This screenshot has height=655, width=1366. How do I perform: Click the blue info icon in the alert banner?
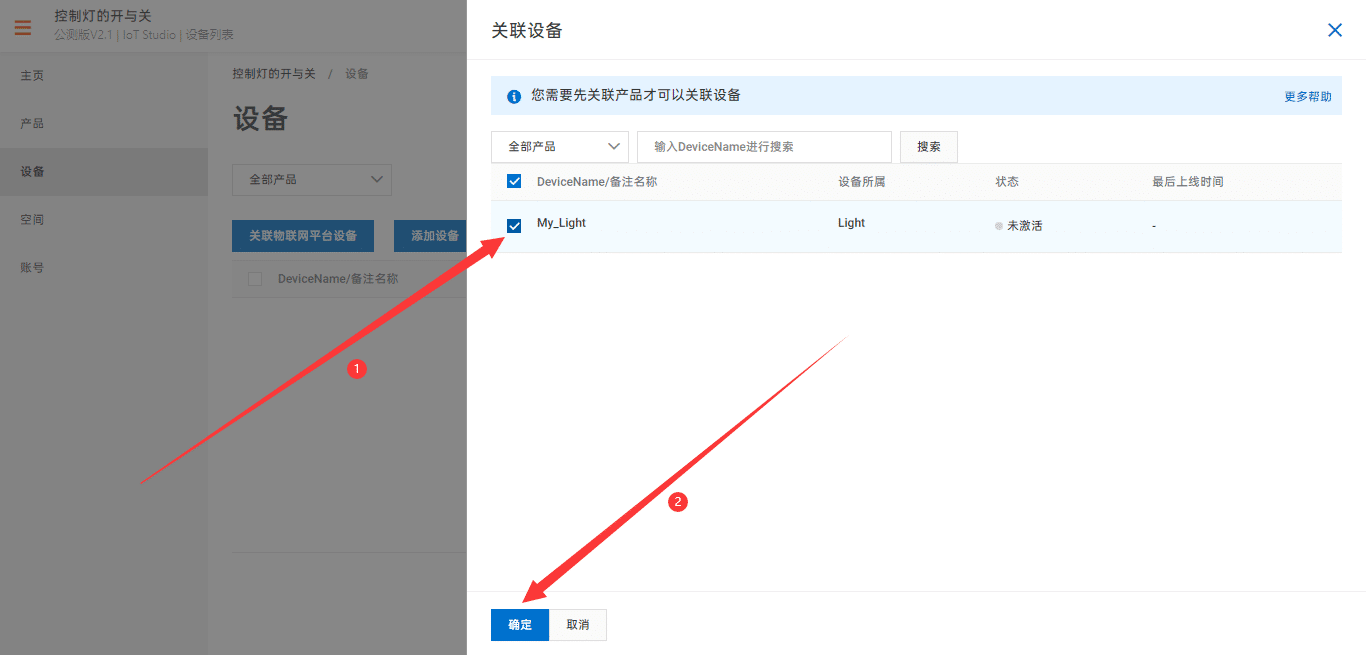[x=513, y=96]
